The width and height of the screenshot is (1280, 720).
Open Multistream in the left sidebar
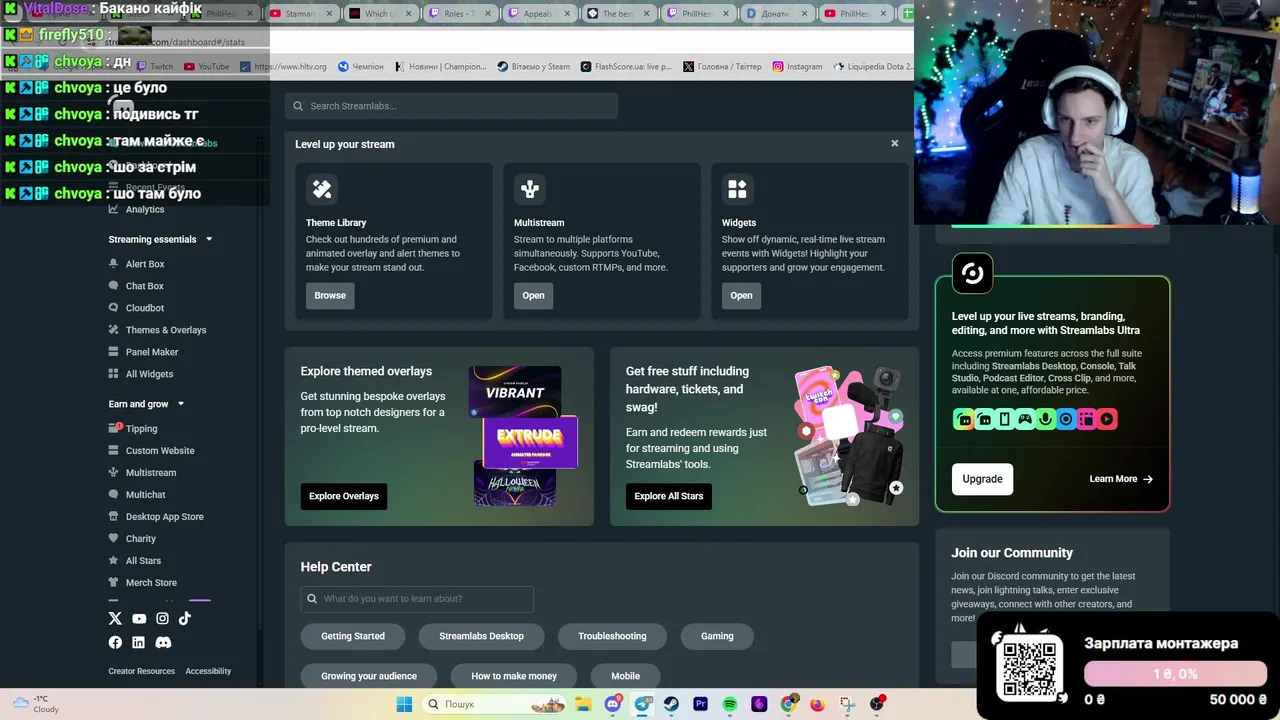coord(142,473)
